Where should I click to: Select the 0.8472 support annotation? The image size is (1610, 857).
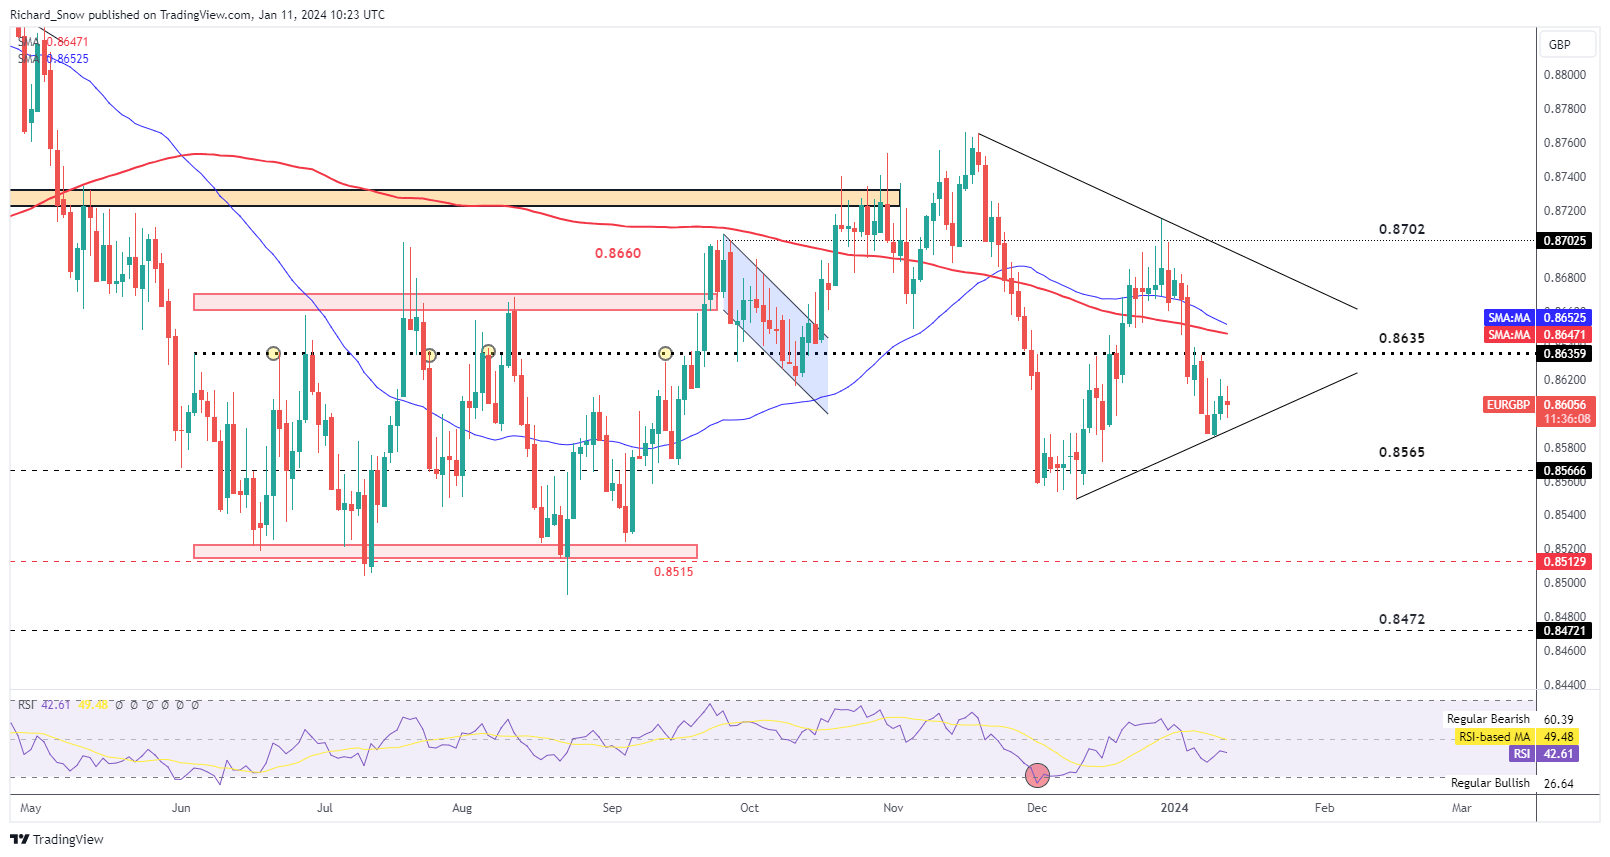(1402, 619)
